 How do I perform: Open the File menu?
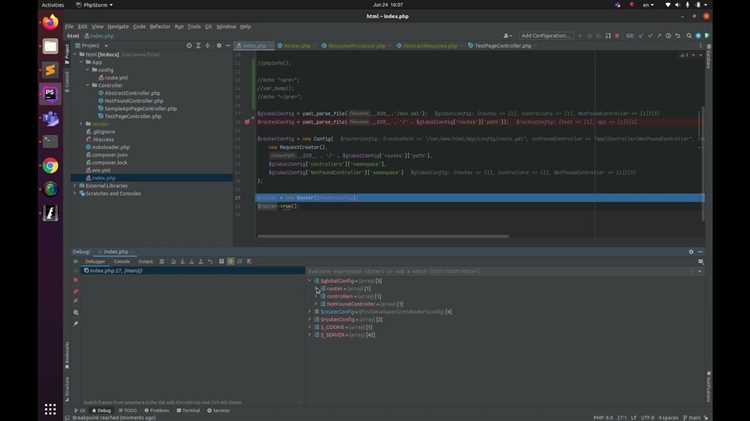pyautogui.click(x=69, y=27)
